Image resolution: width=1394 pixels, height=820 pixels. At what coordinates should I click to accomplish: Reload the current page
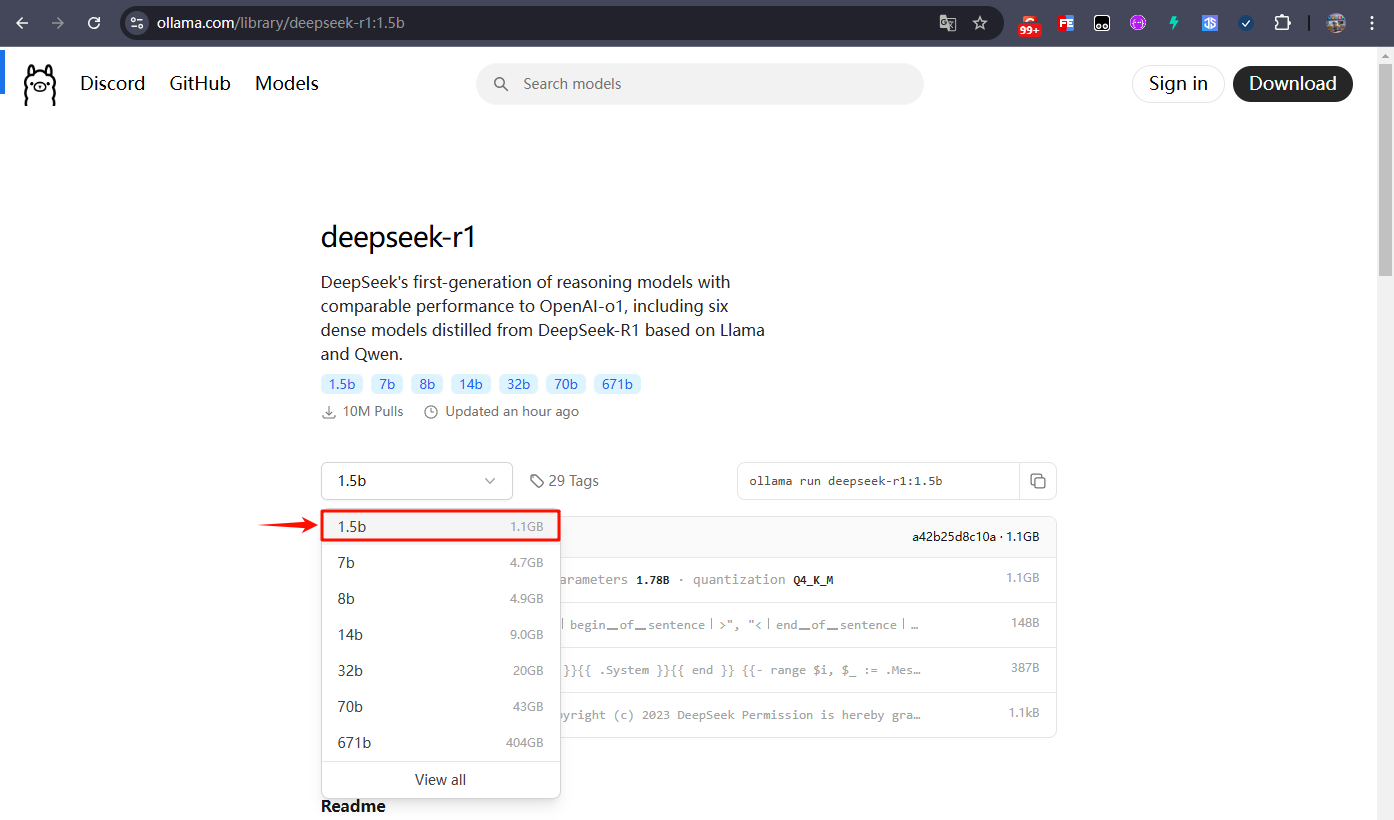point(93,22)
